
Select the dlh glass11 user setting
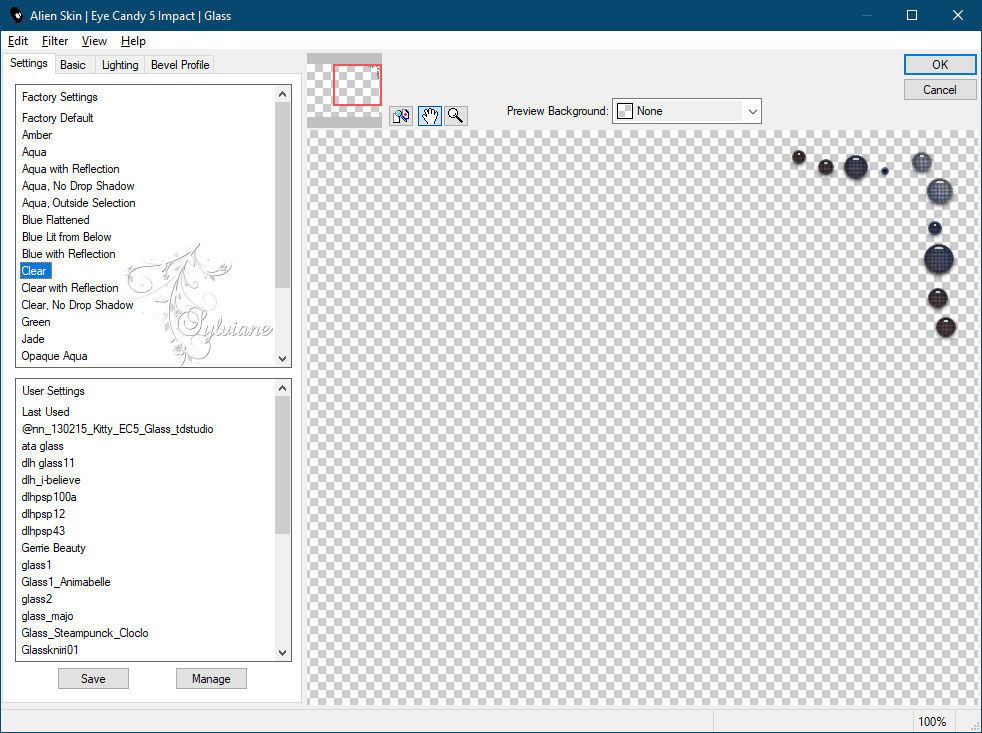pyautogui.click(x=48, y=462)
